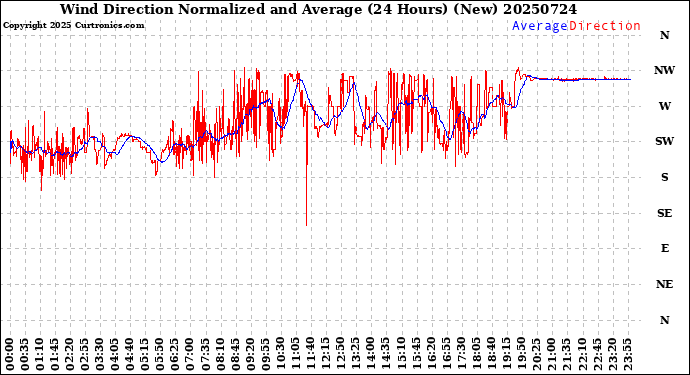
Task: Click the 12:50 time axis label
Action: [x=341, y=354]
